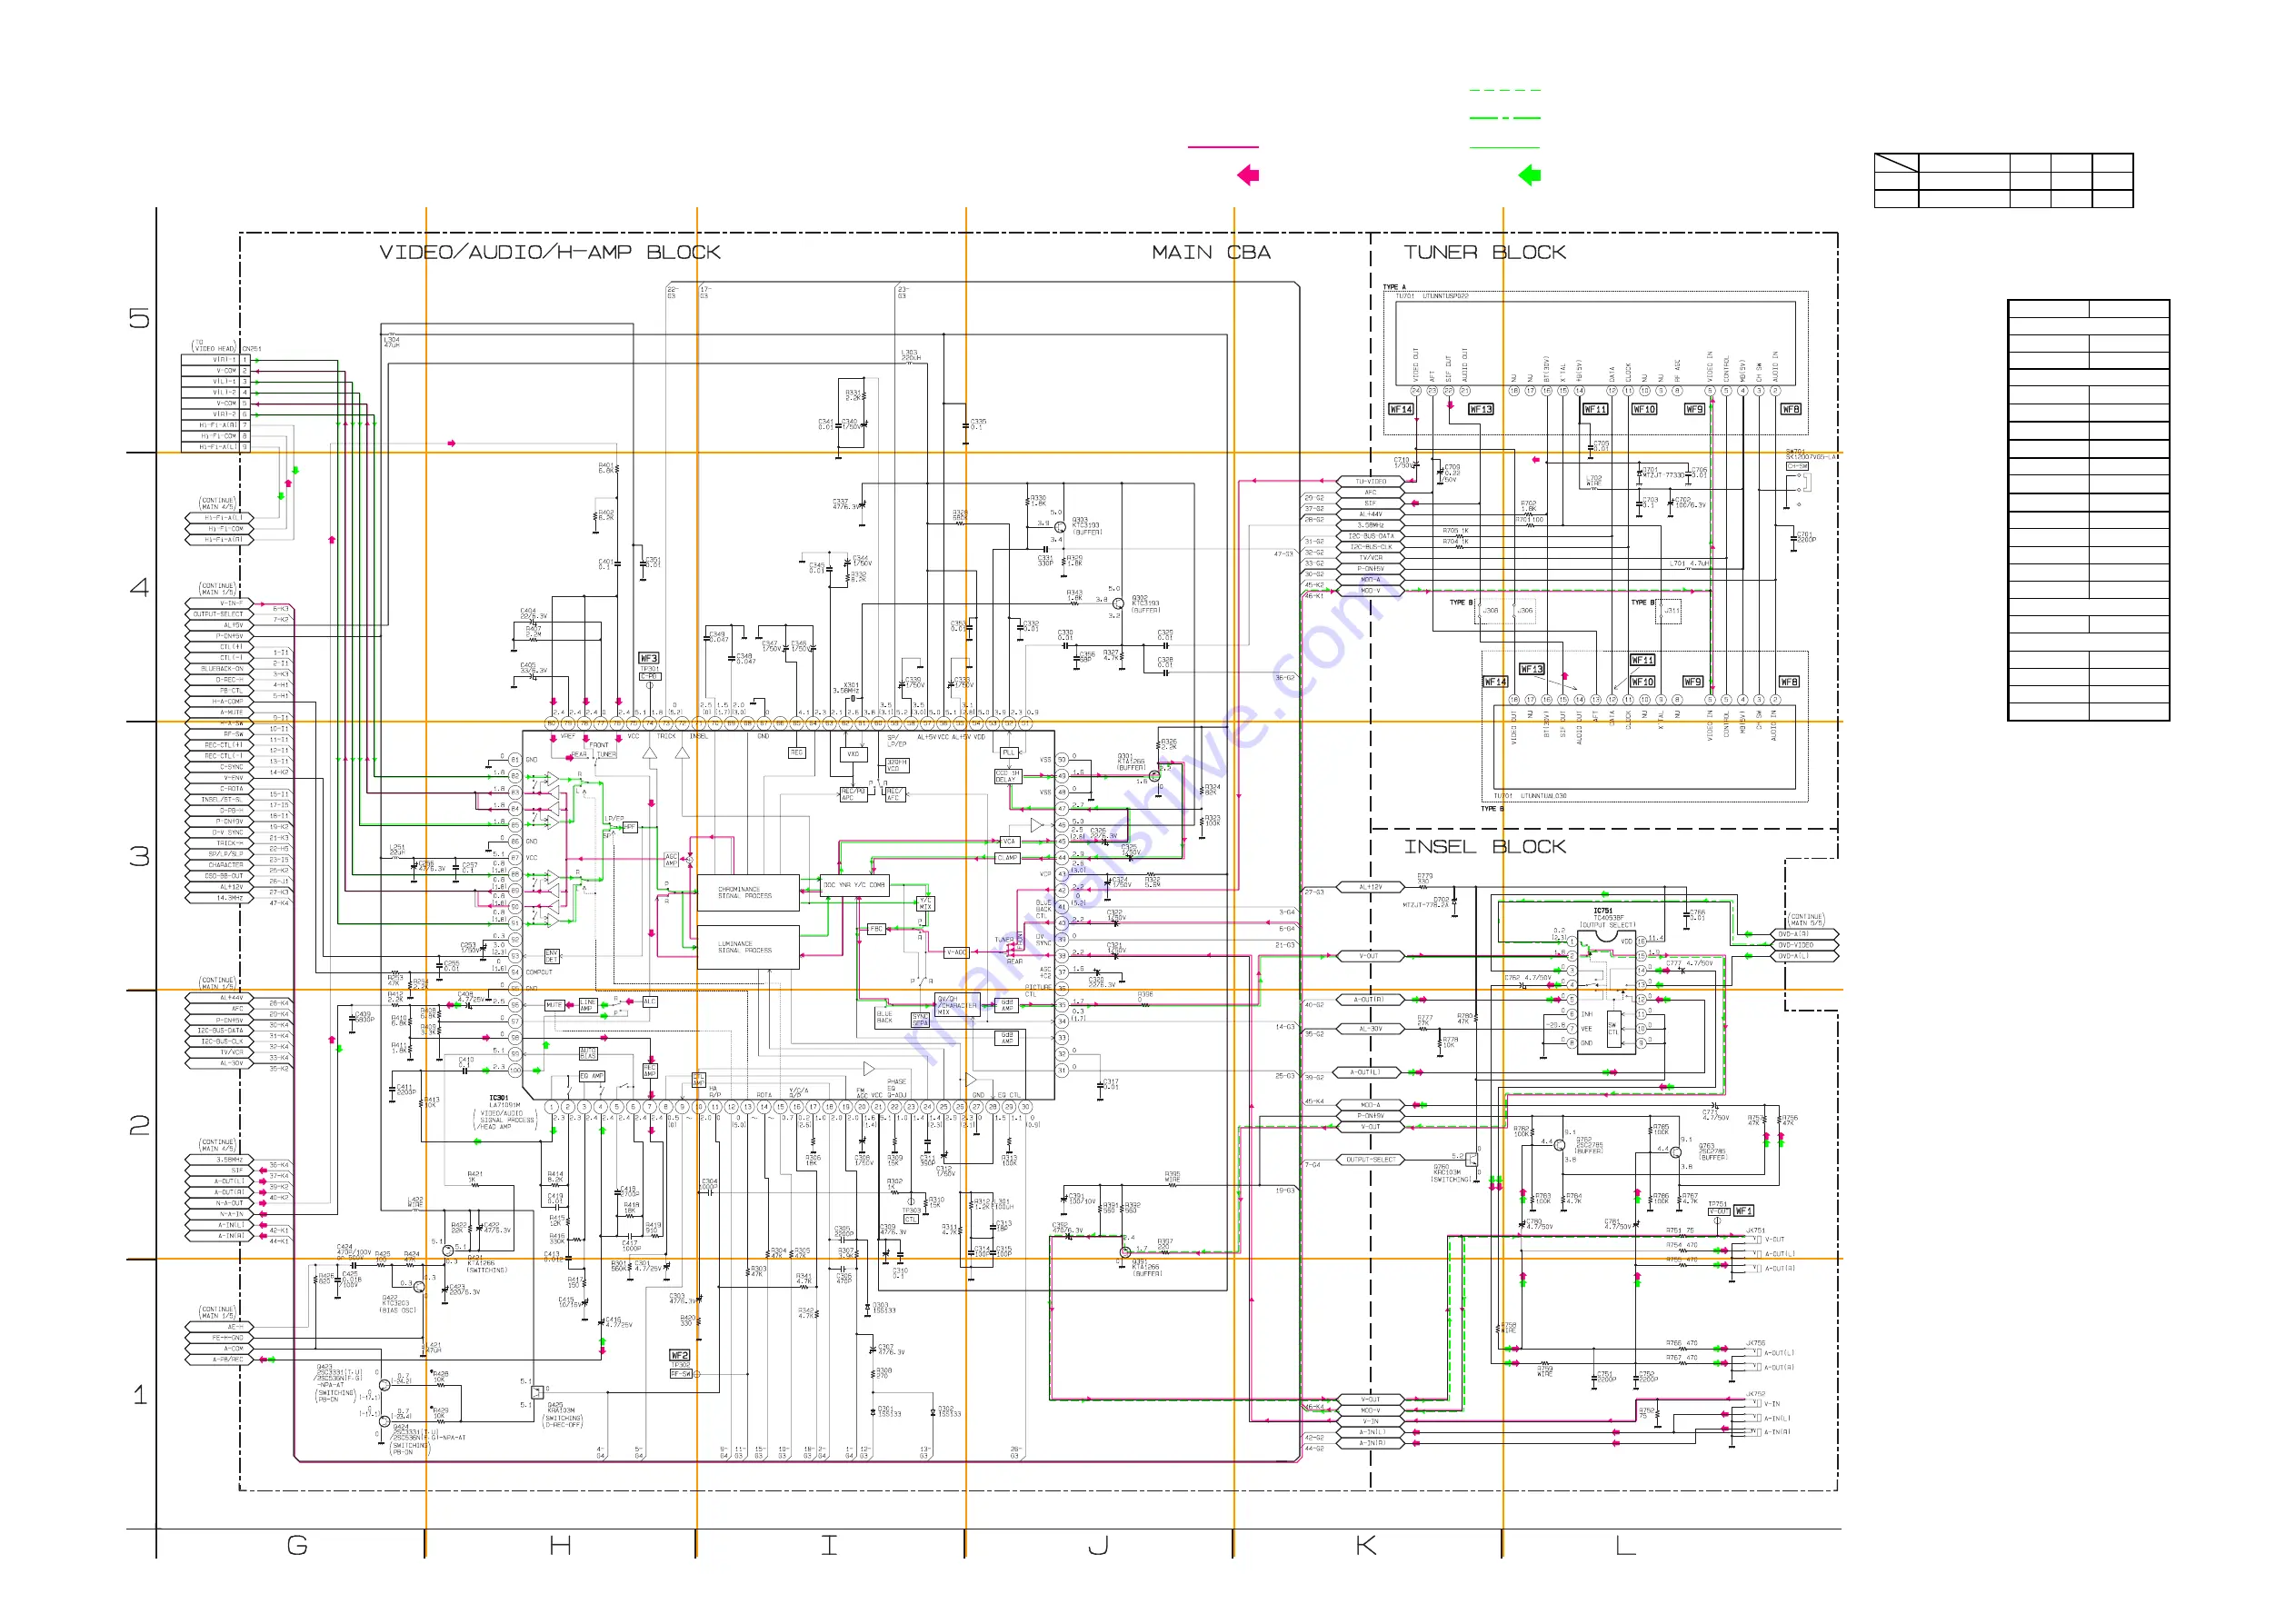The width and height of the screenshot is (2296, 1624).
Task: Click column letter L on the bottom ruler
Action: tap(1626, 1545)
